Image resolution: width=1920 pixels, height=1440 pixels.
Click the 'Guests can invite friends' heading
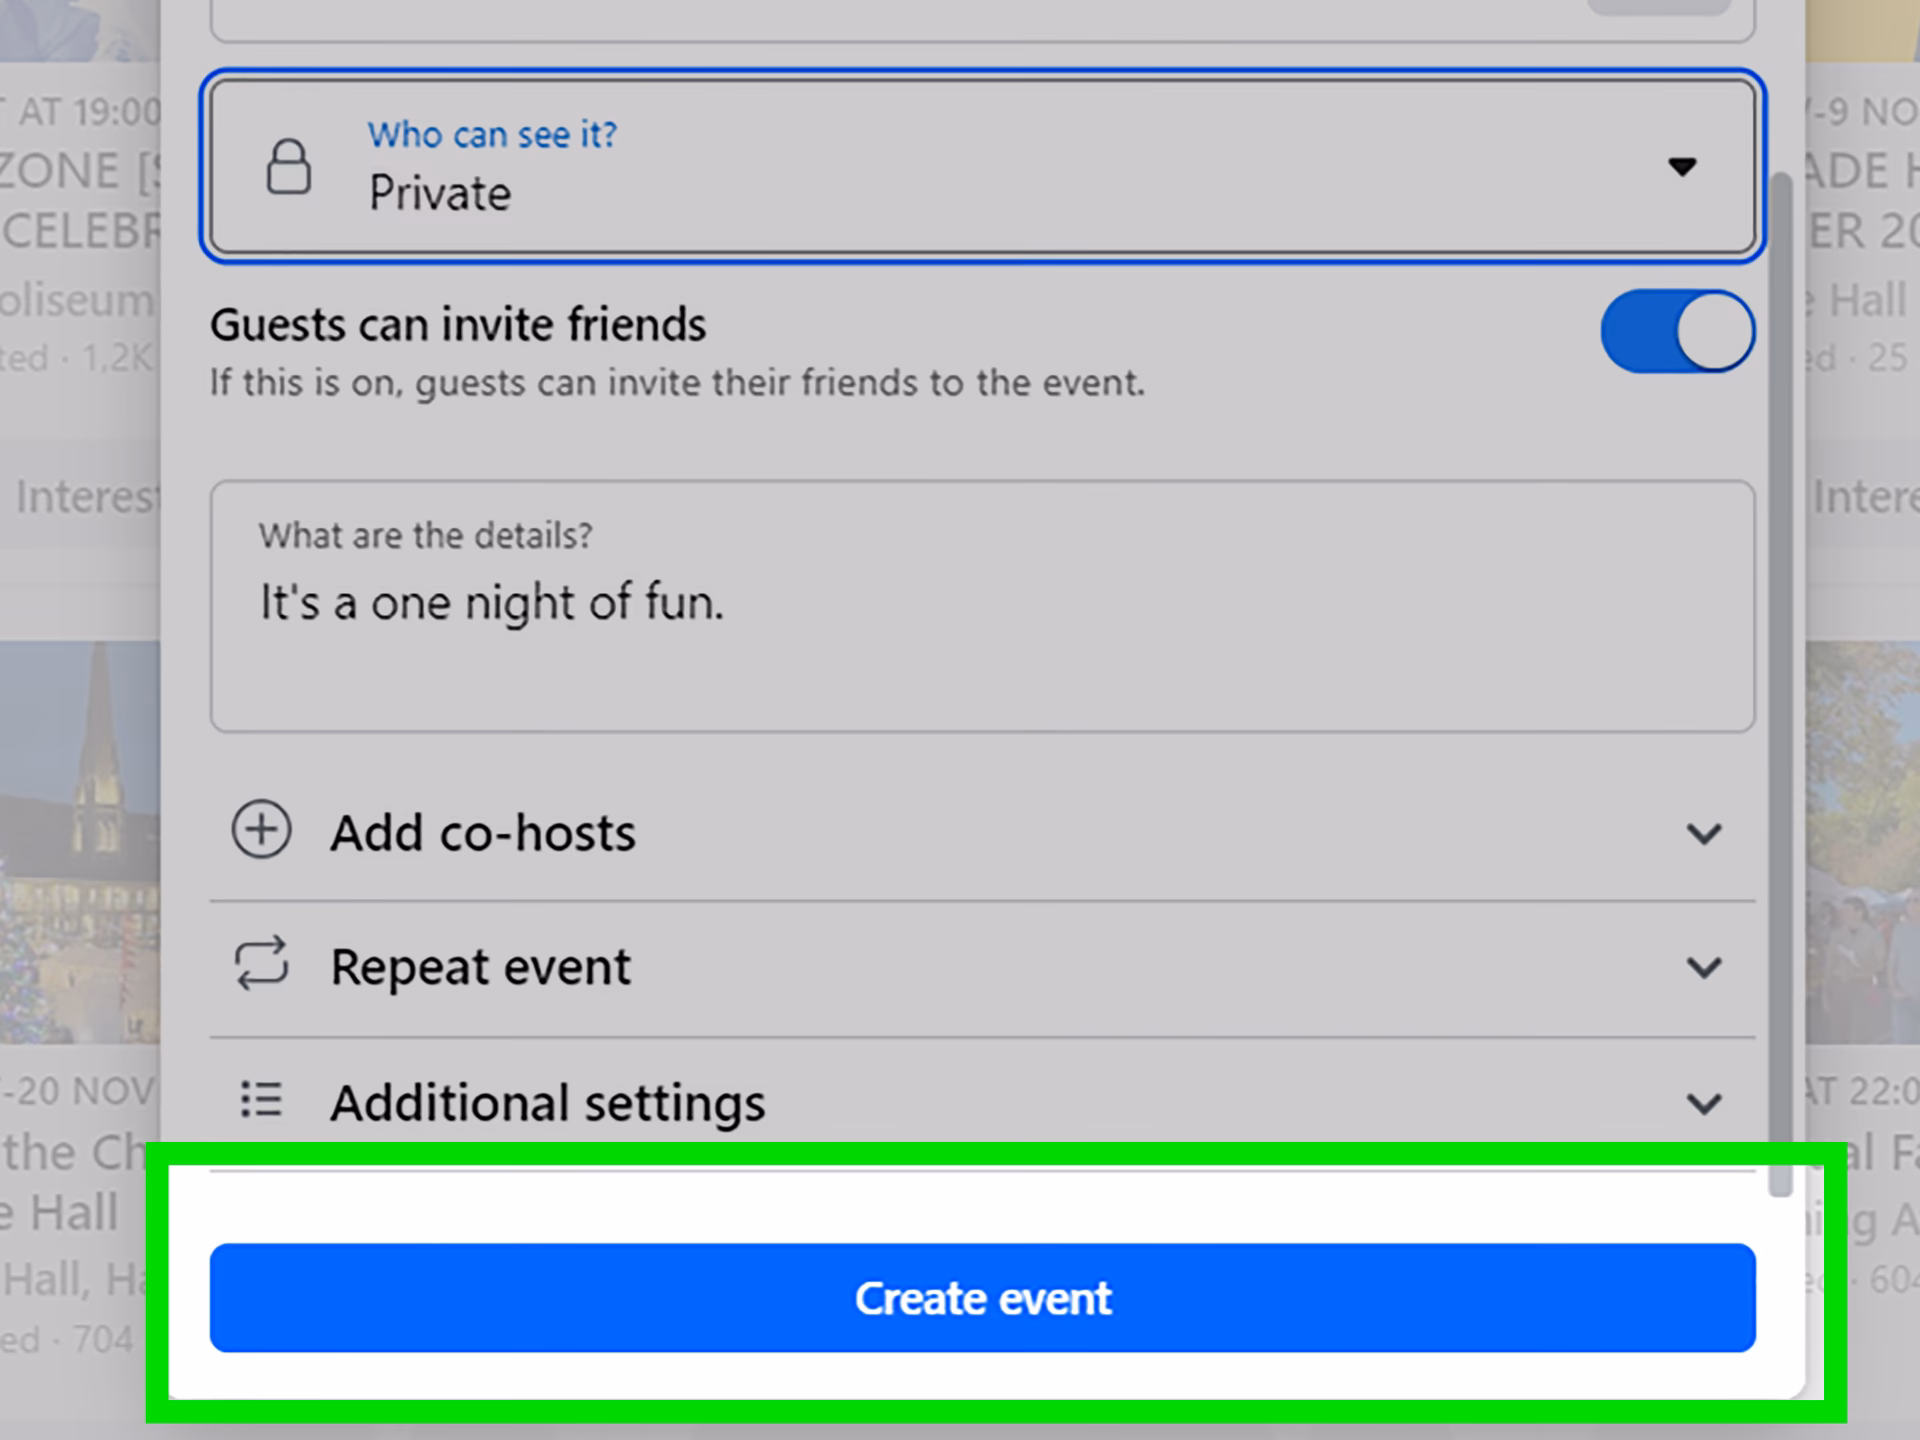pyautogui.click(x=458, y=325)
